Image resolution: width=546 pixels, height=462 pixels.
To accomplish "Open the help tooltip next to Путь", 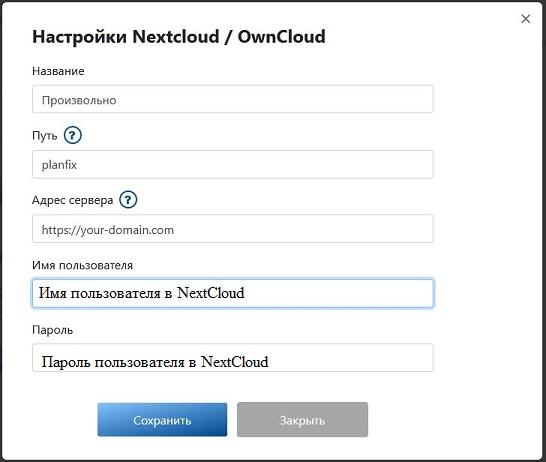I will (72, 135).
